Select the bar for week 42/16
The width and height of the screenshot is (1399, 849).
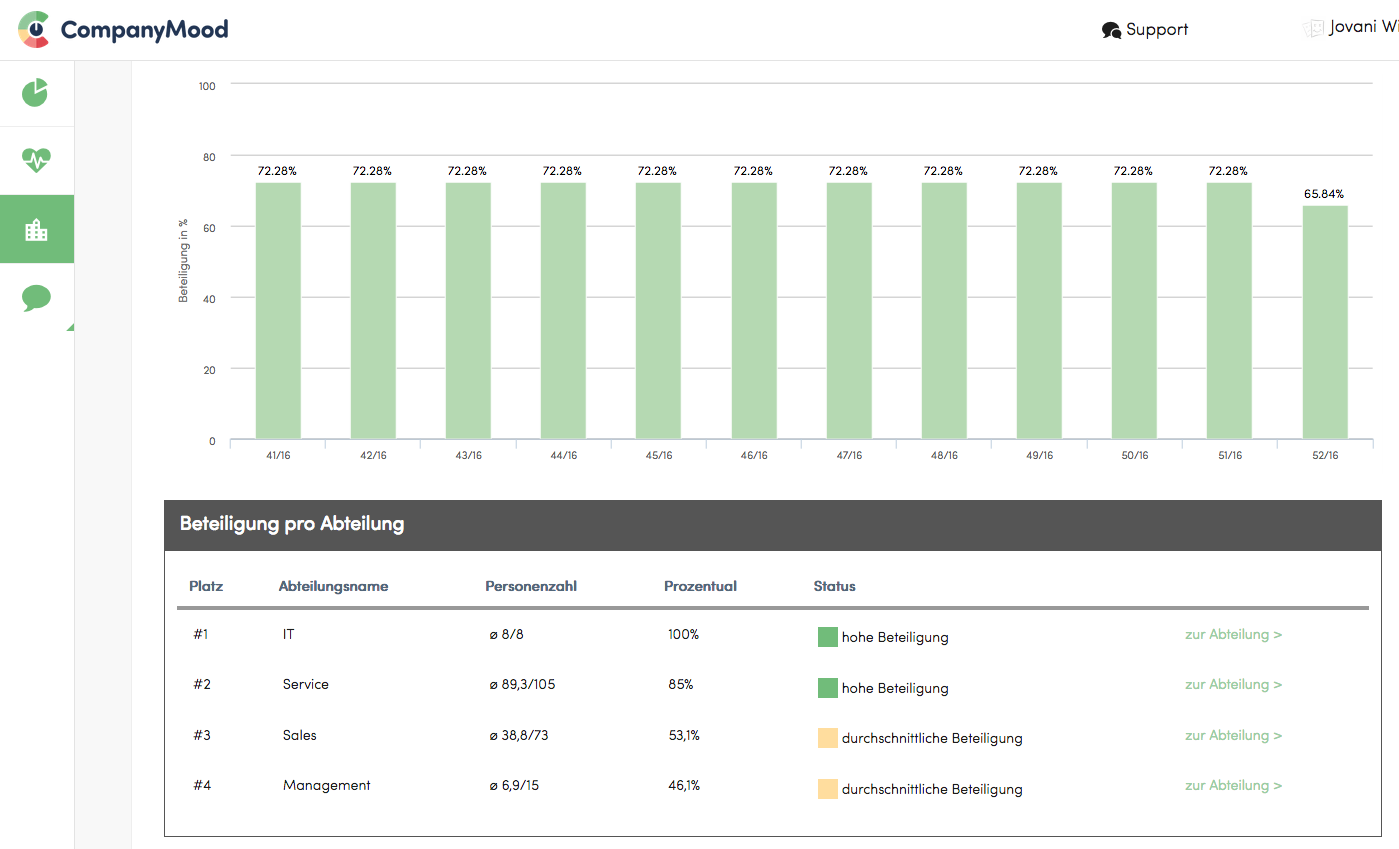pyautogui.click(x=373, y=311)
